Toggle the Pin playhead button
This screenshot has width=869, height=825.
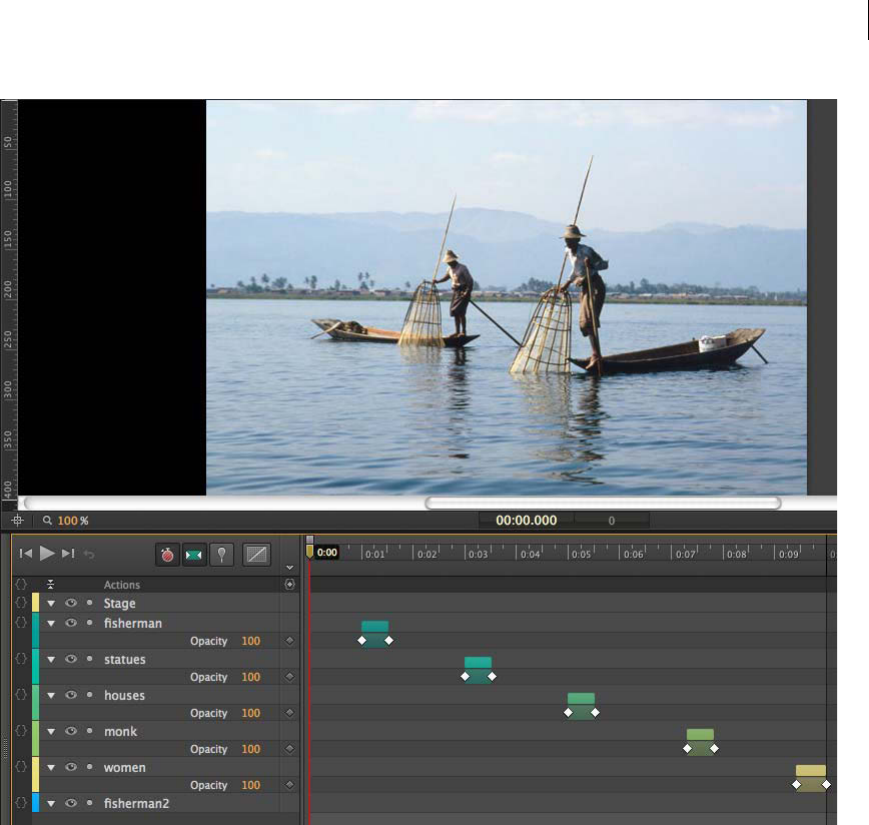point(222,555)
